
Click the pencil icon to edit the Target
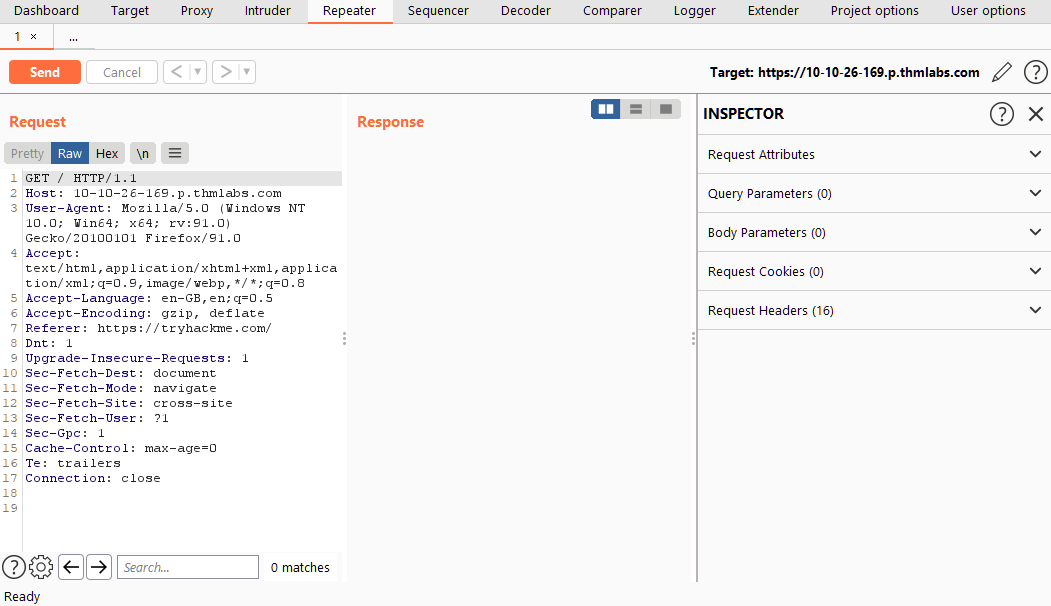point(1002,71)
